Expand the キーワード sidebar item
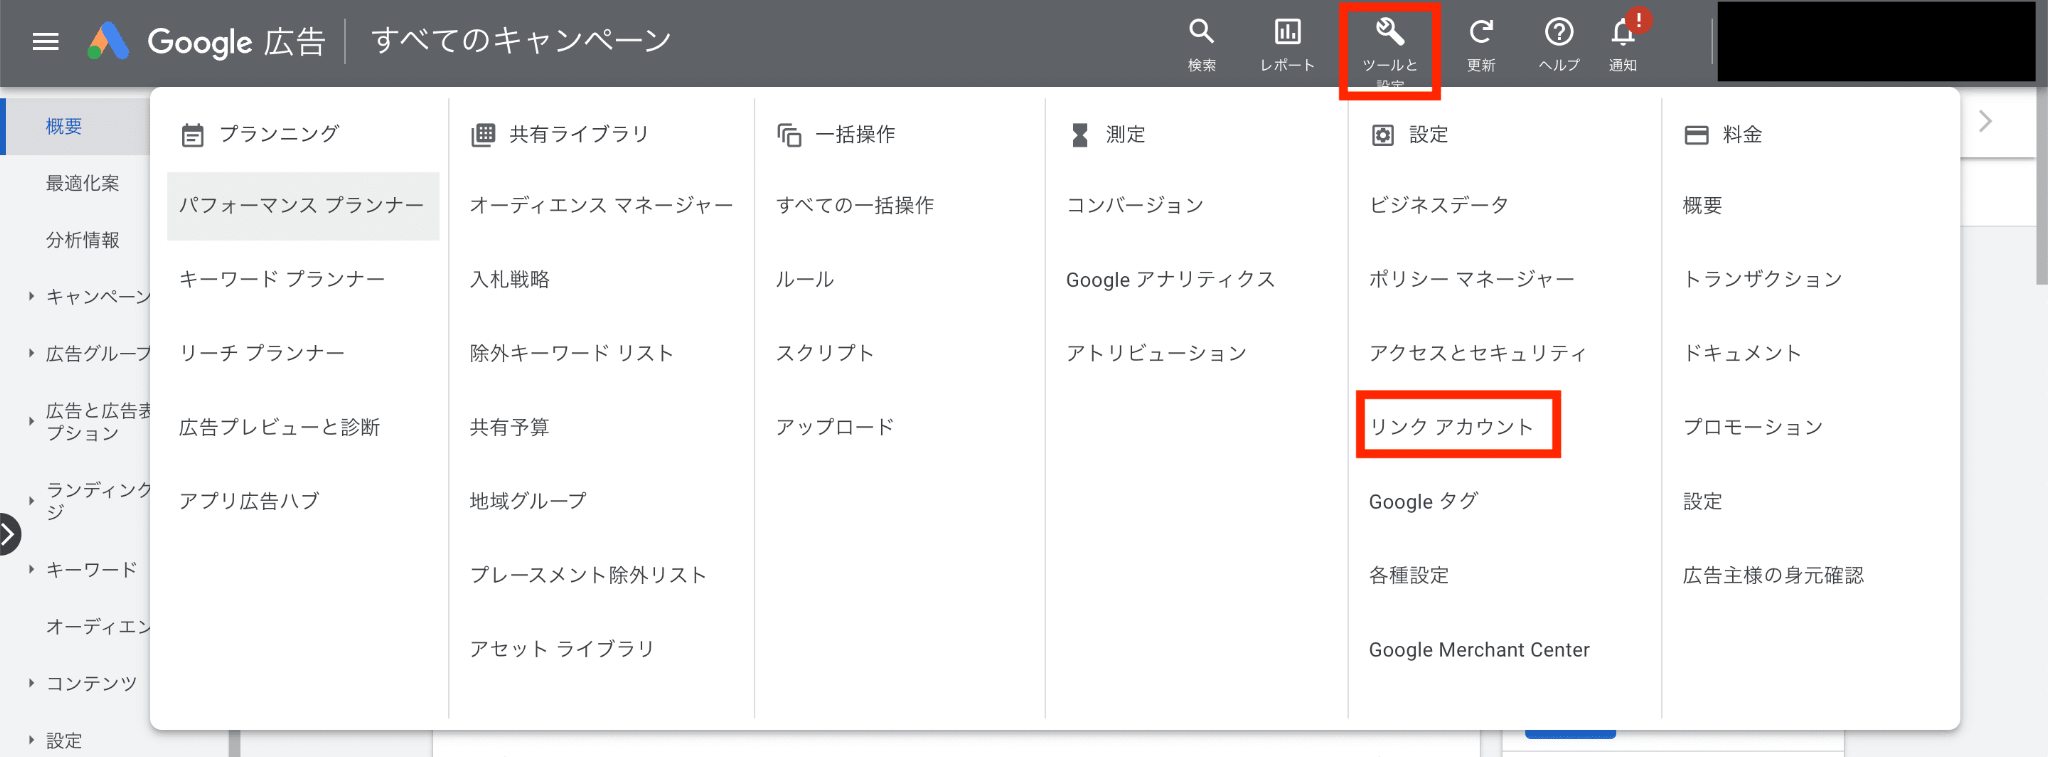 pos(31,569)
